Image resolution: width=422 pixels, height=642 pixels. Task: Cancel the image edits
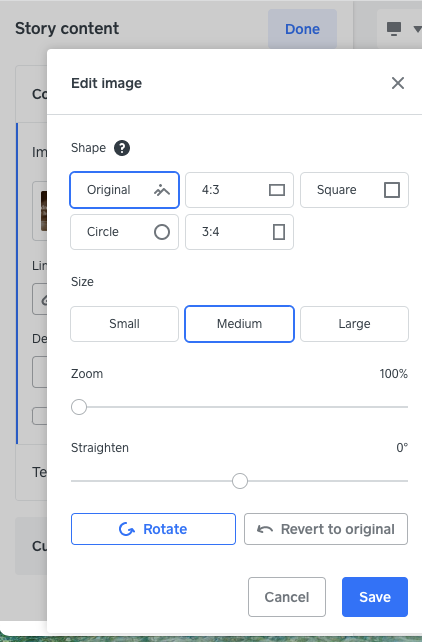(x=287, y=597)
